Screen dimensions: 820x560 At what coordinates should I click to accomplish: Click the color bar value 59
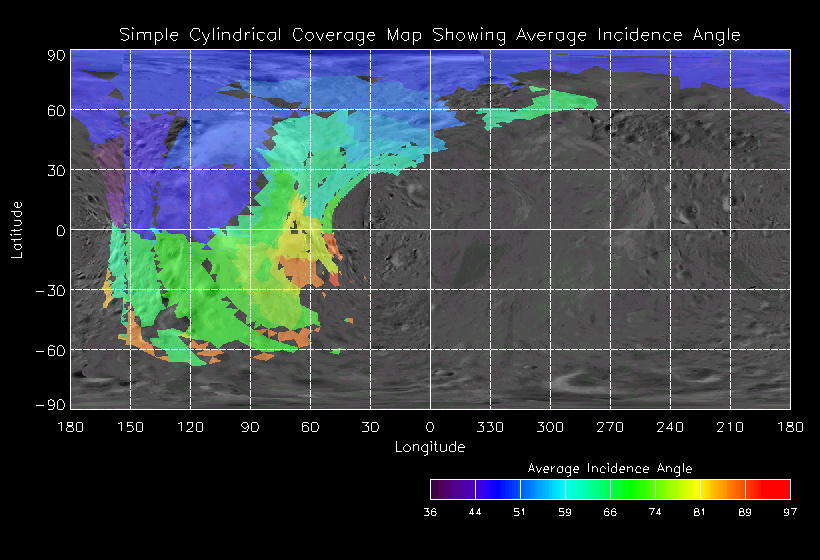[565, 512]
